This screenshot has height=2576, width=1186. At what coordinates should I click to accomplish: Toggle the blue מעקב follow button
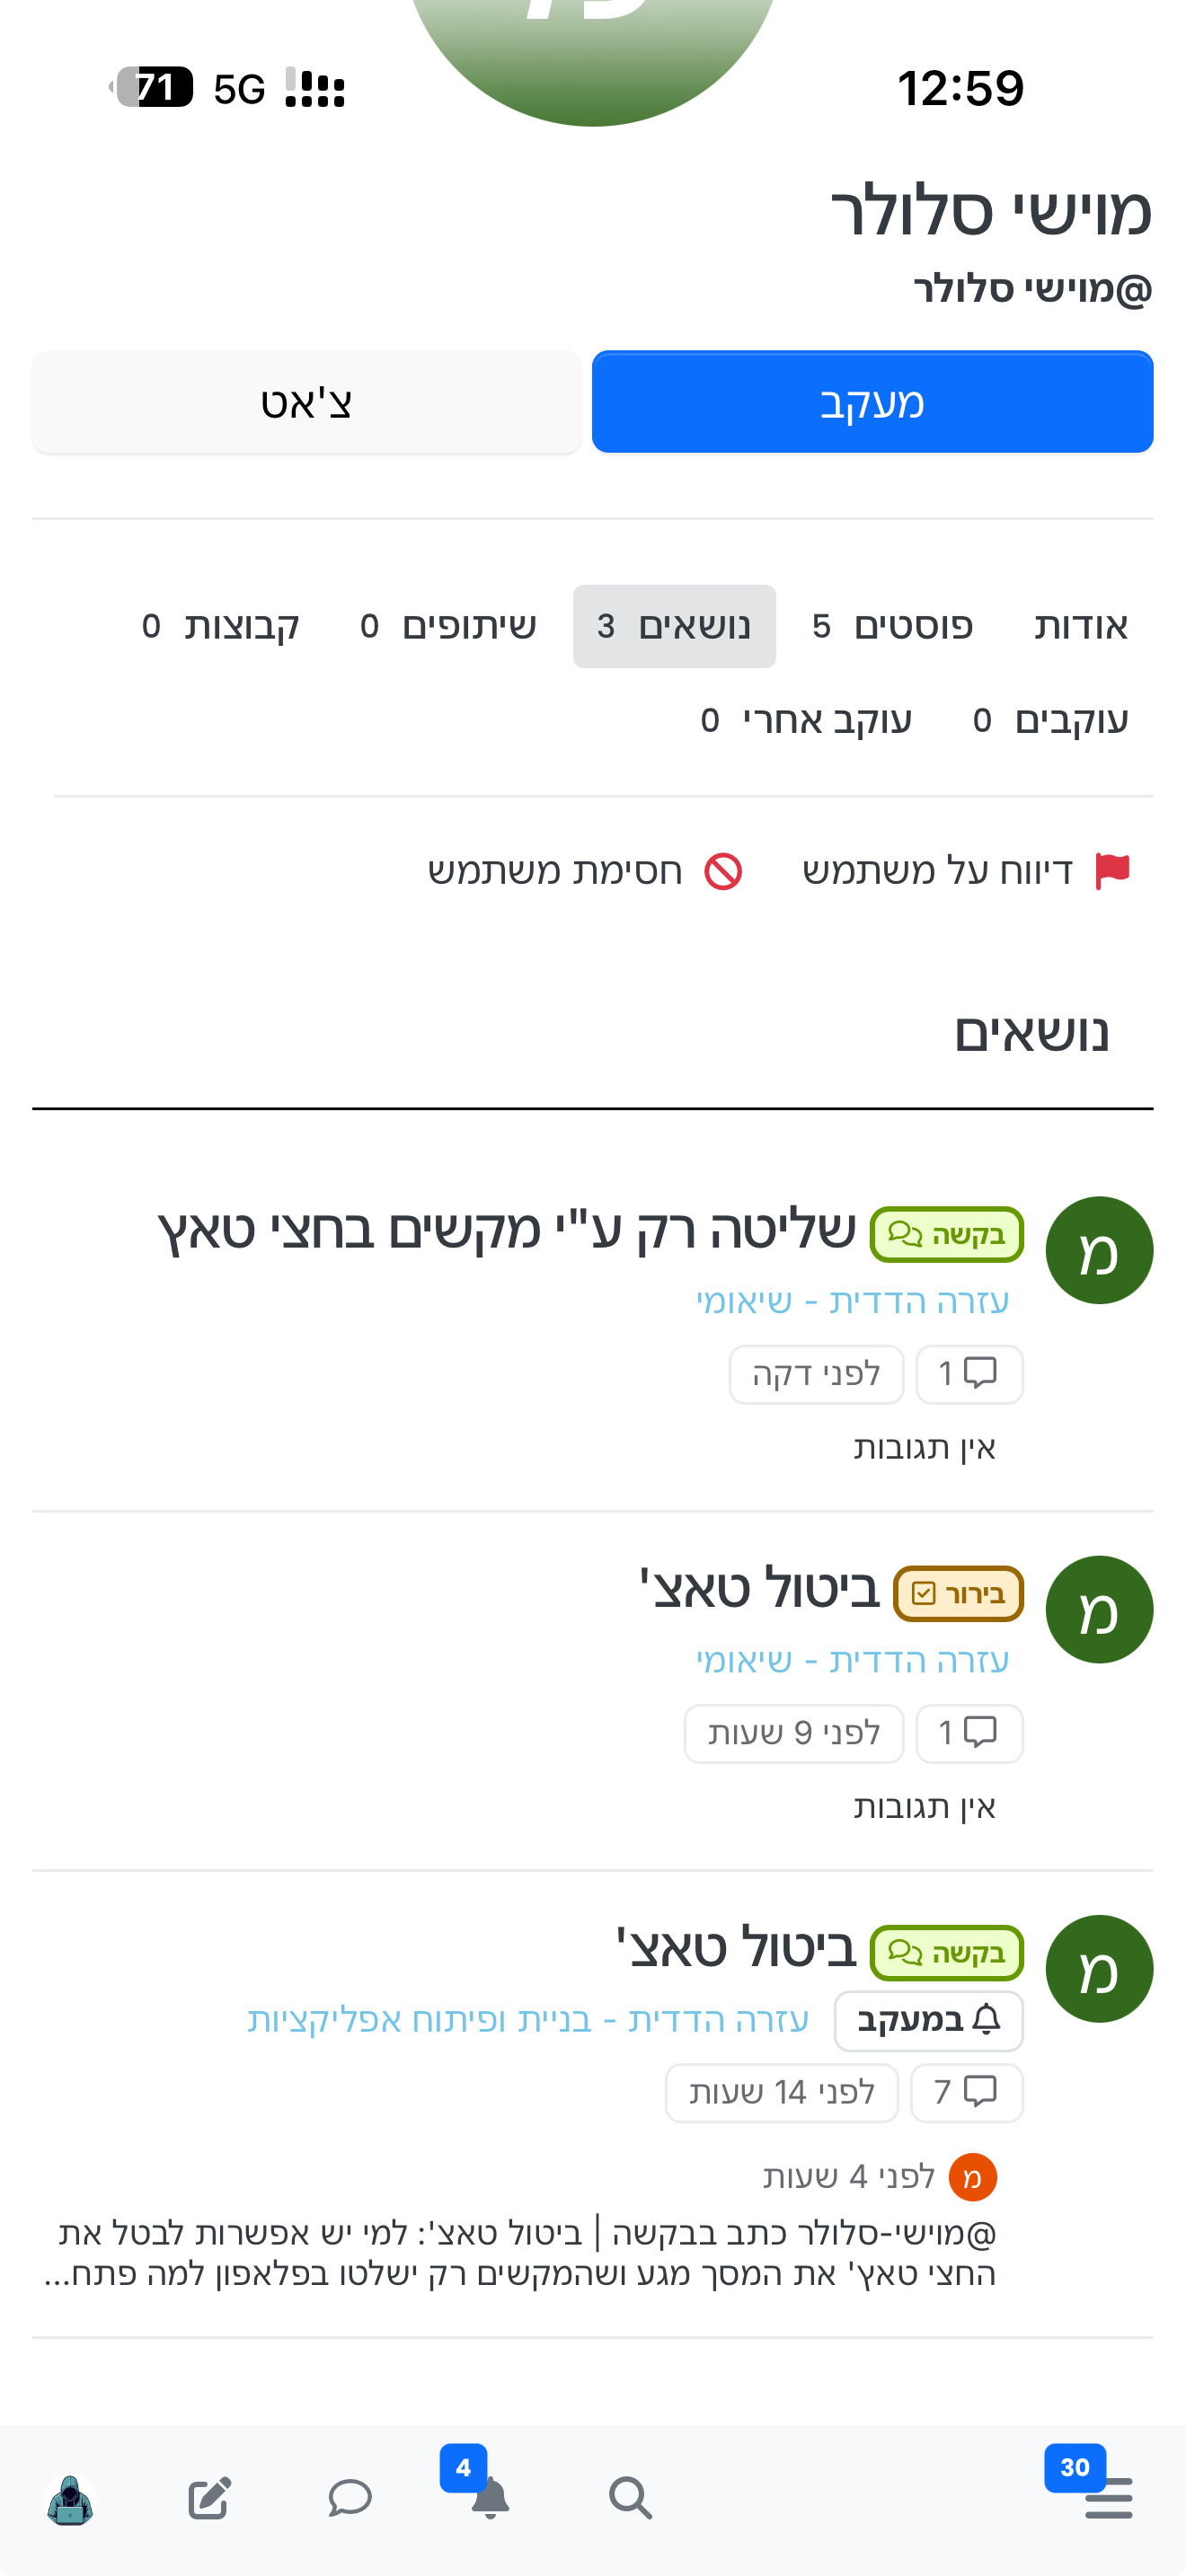tap(872, 402)
